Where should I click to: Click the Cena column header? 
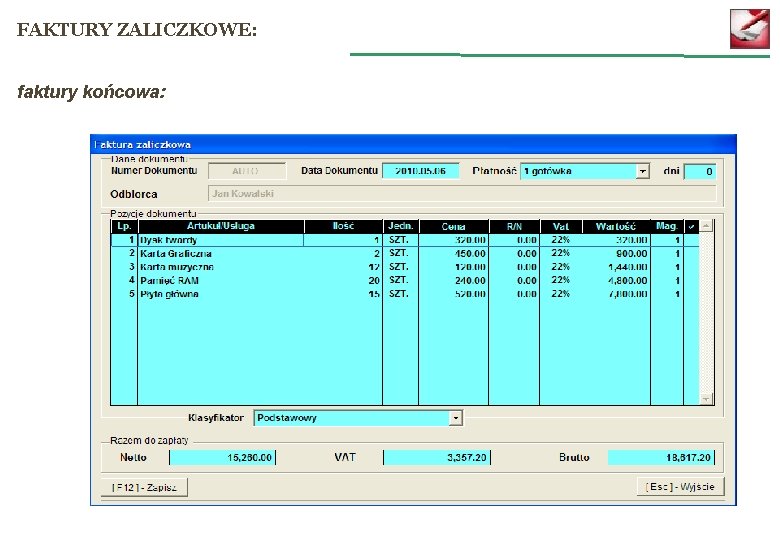454,226
